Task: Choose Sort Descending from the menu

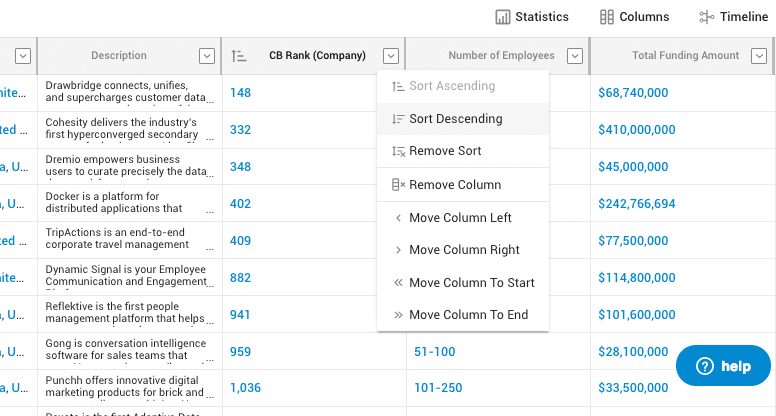Action: [463, 119]
